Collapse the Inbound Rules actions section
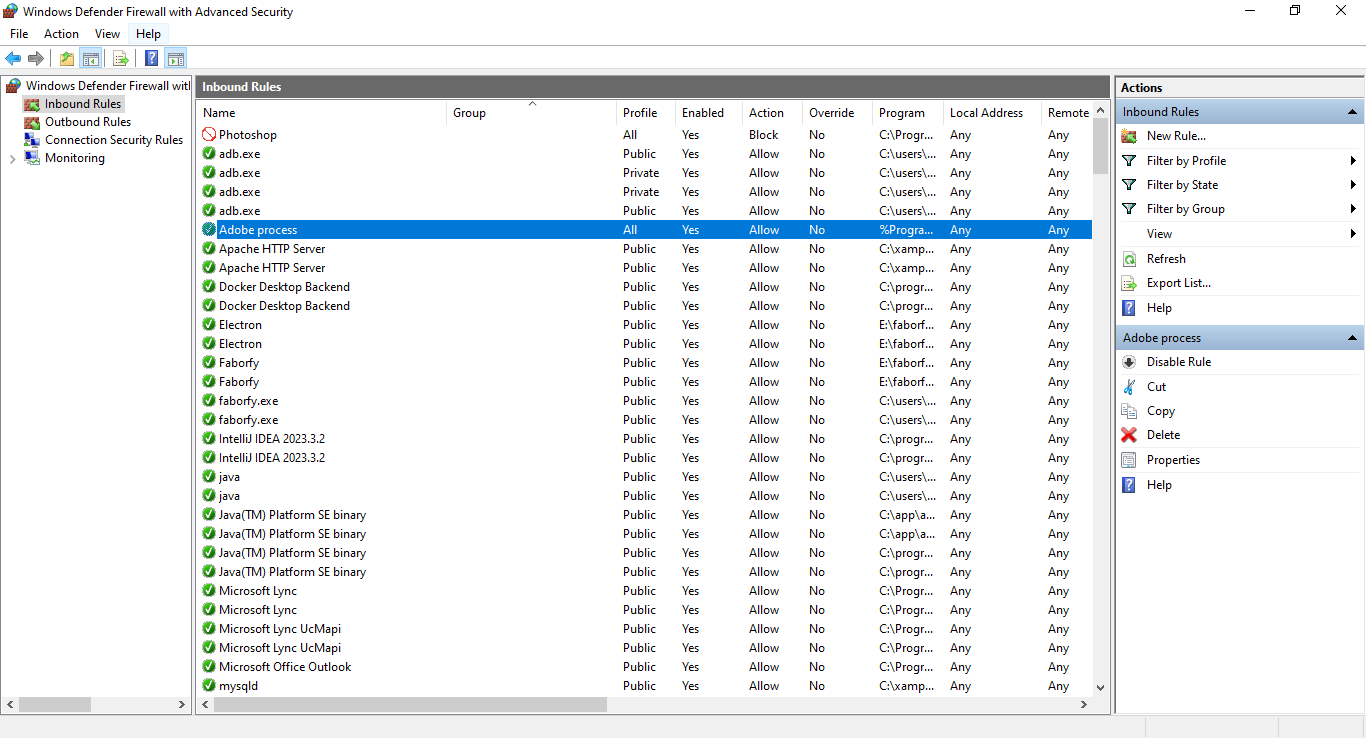This screenshot has height=738, width=1366. click(1352, 112)
